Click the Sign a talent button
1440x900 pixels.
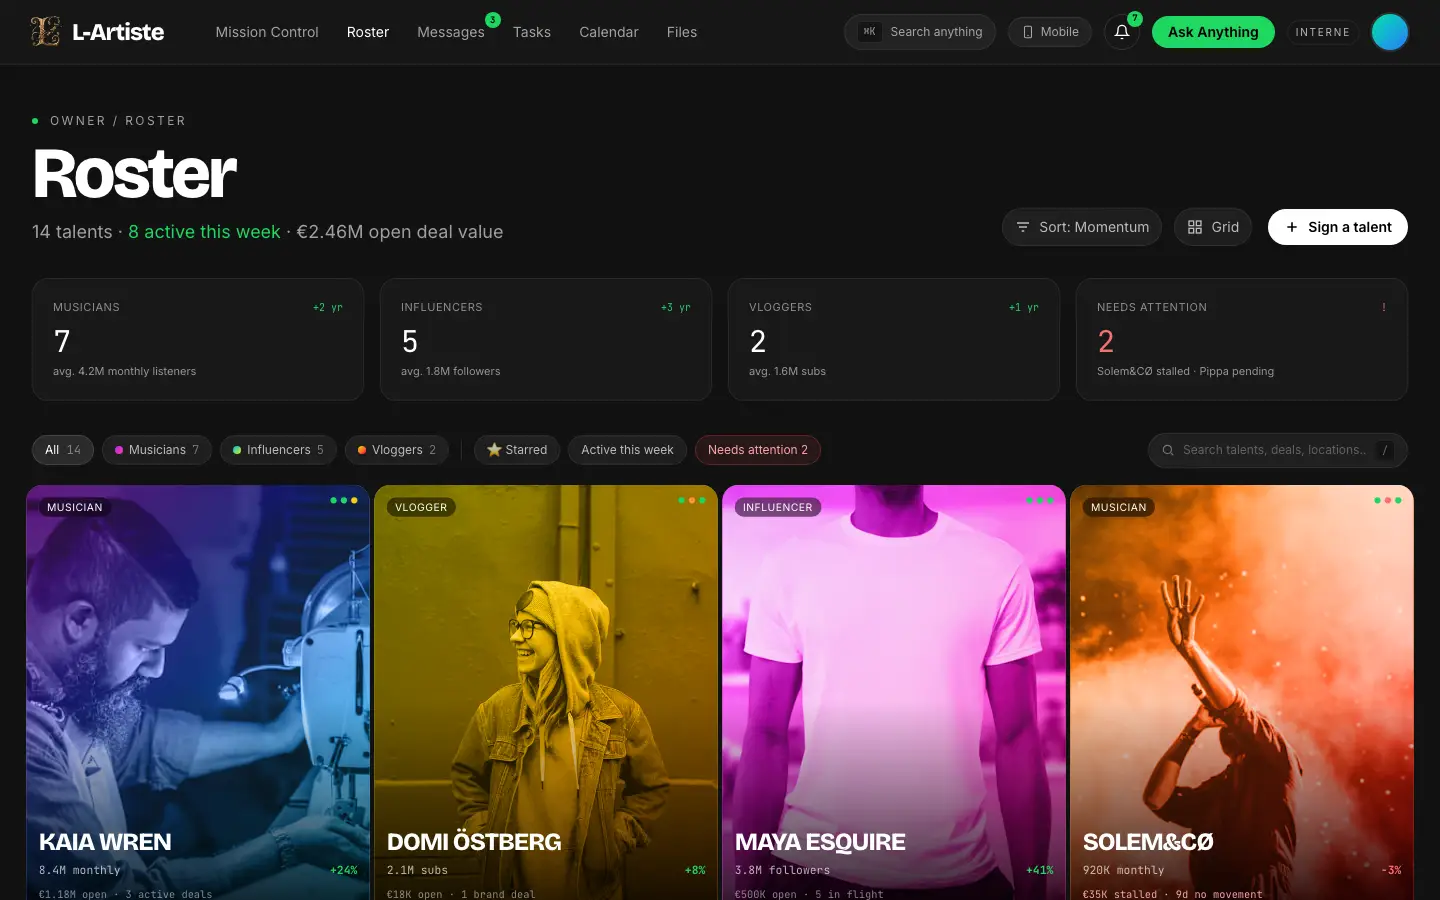(1338, 227)
